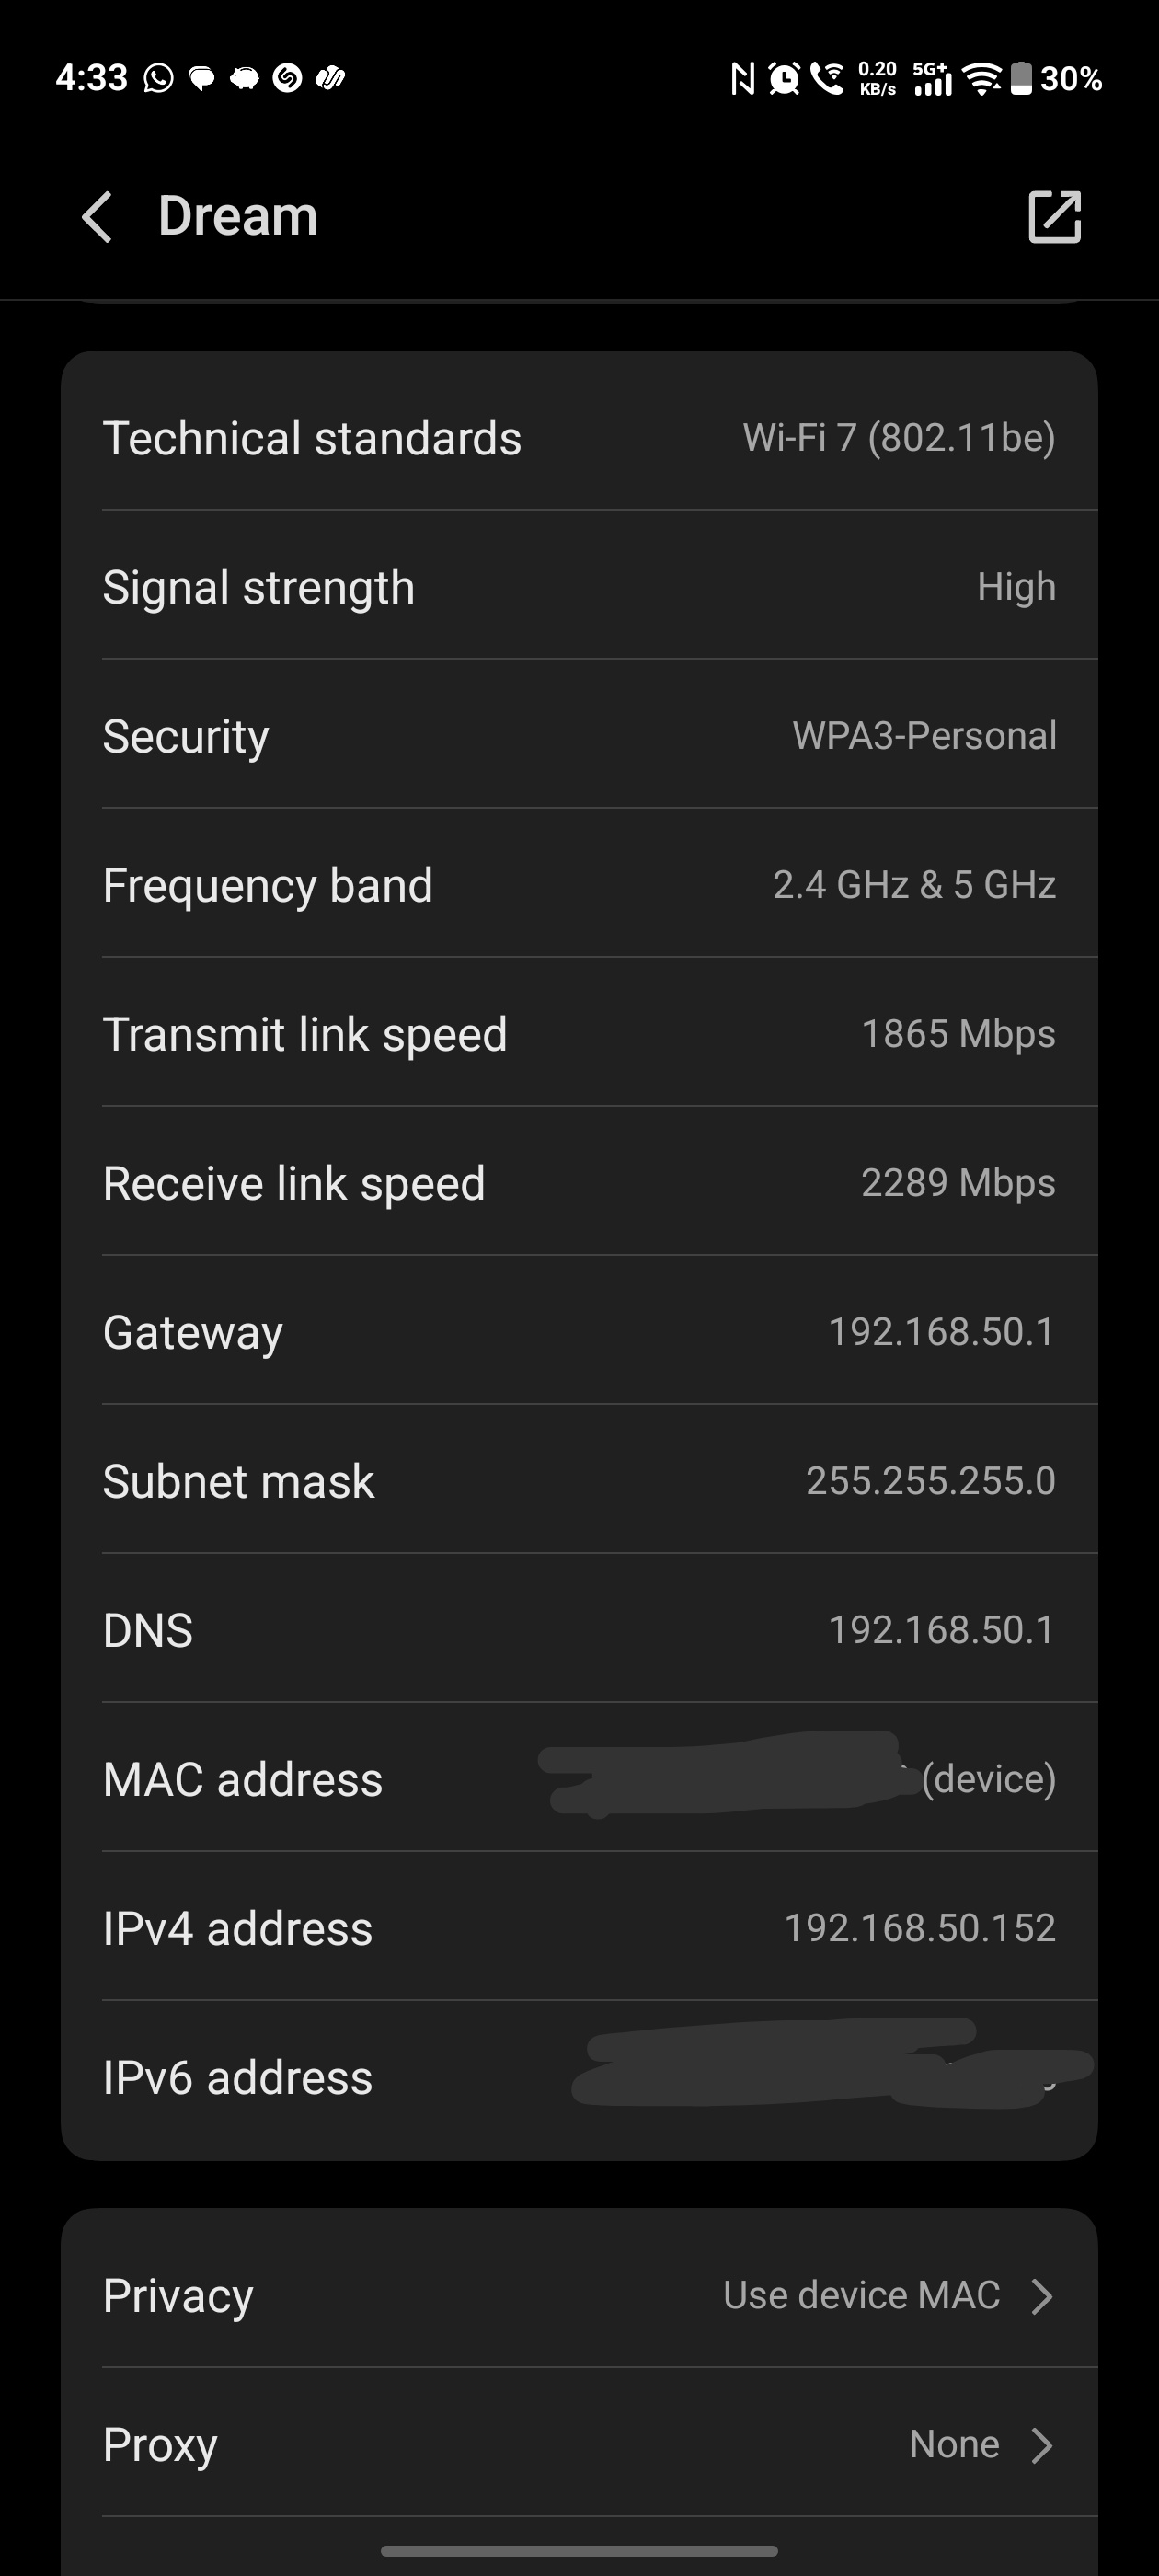Image resolution: width=1159 pixels, height=2576 pixels.
Task: Tap the WhatsApp notification icon
Action: (158, 78)
